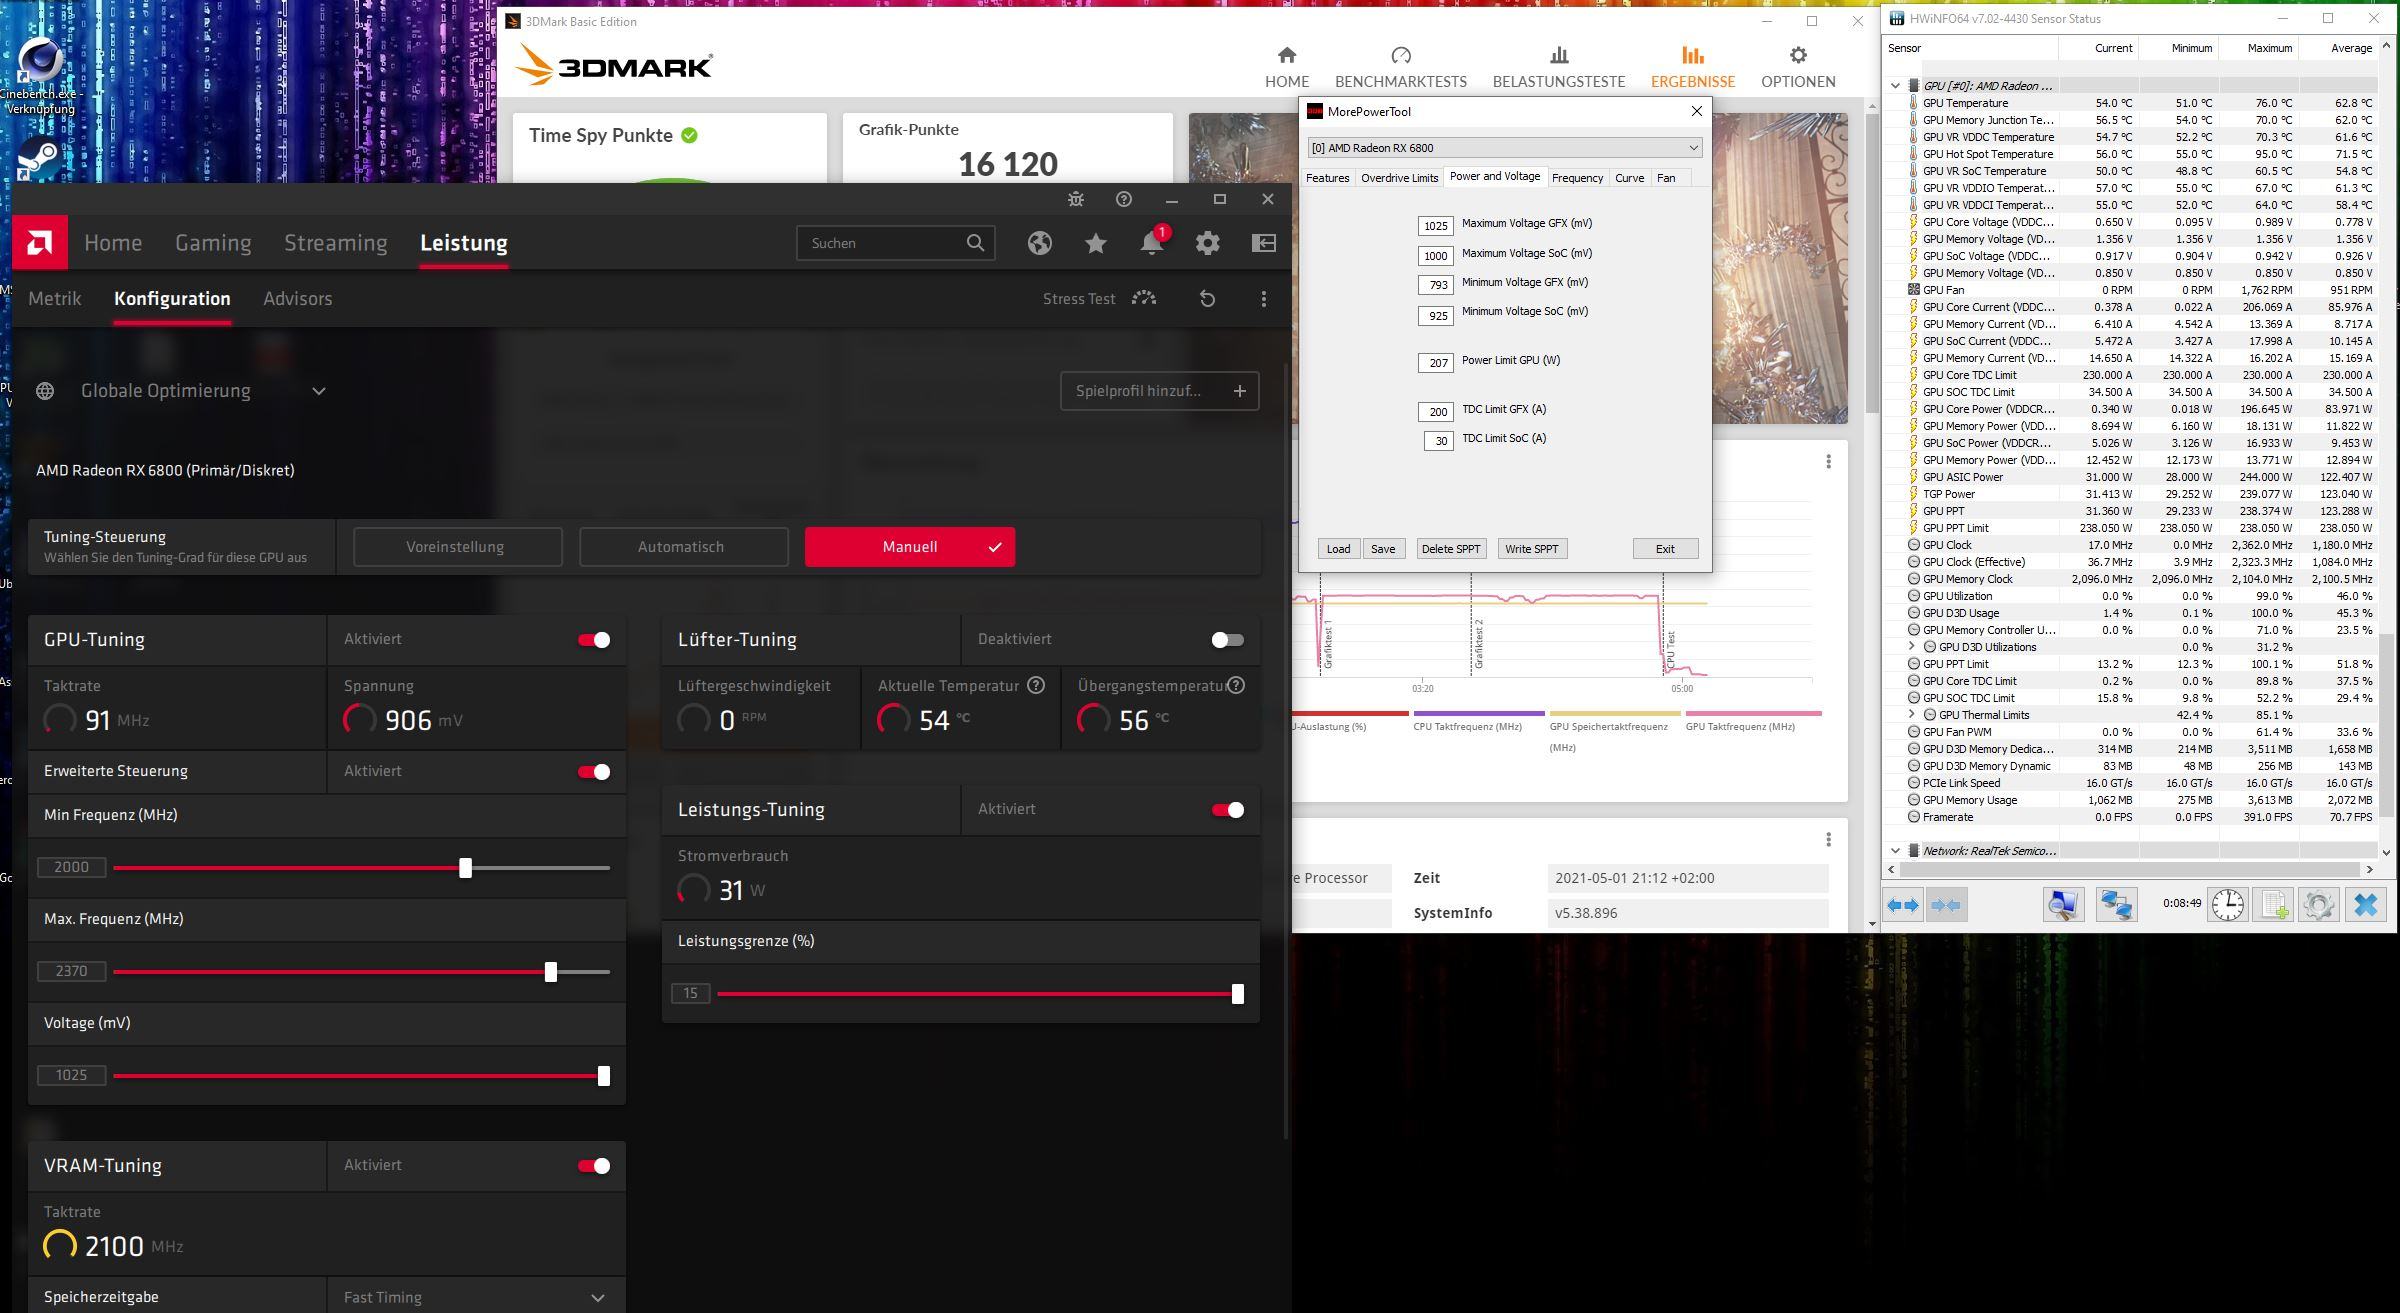Viewport: 2400px width, 1313px height.
Task: Select the Voreinstellung tuning mode
Action: tap(458, 547)
